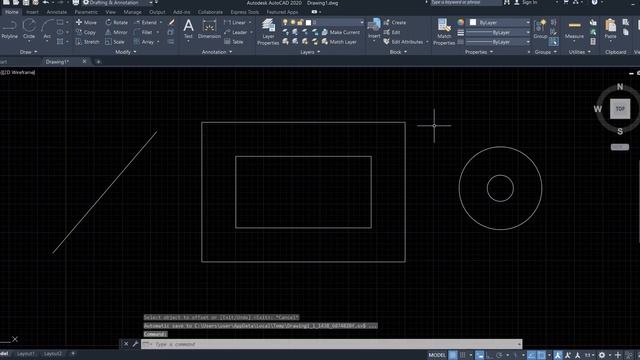Click the Array tool
Image resolution: width=640 pixels, height=360 pixels.
pyautogui.click(x=144, y=42)
